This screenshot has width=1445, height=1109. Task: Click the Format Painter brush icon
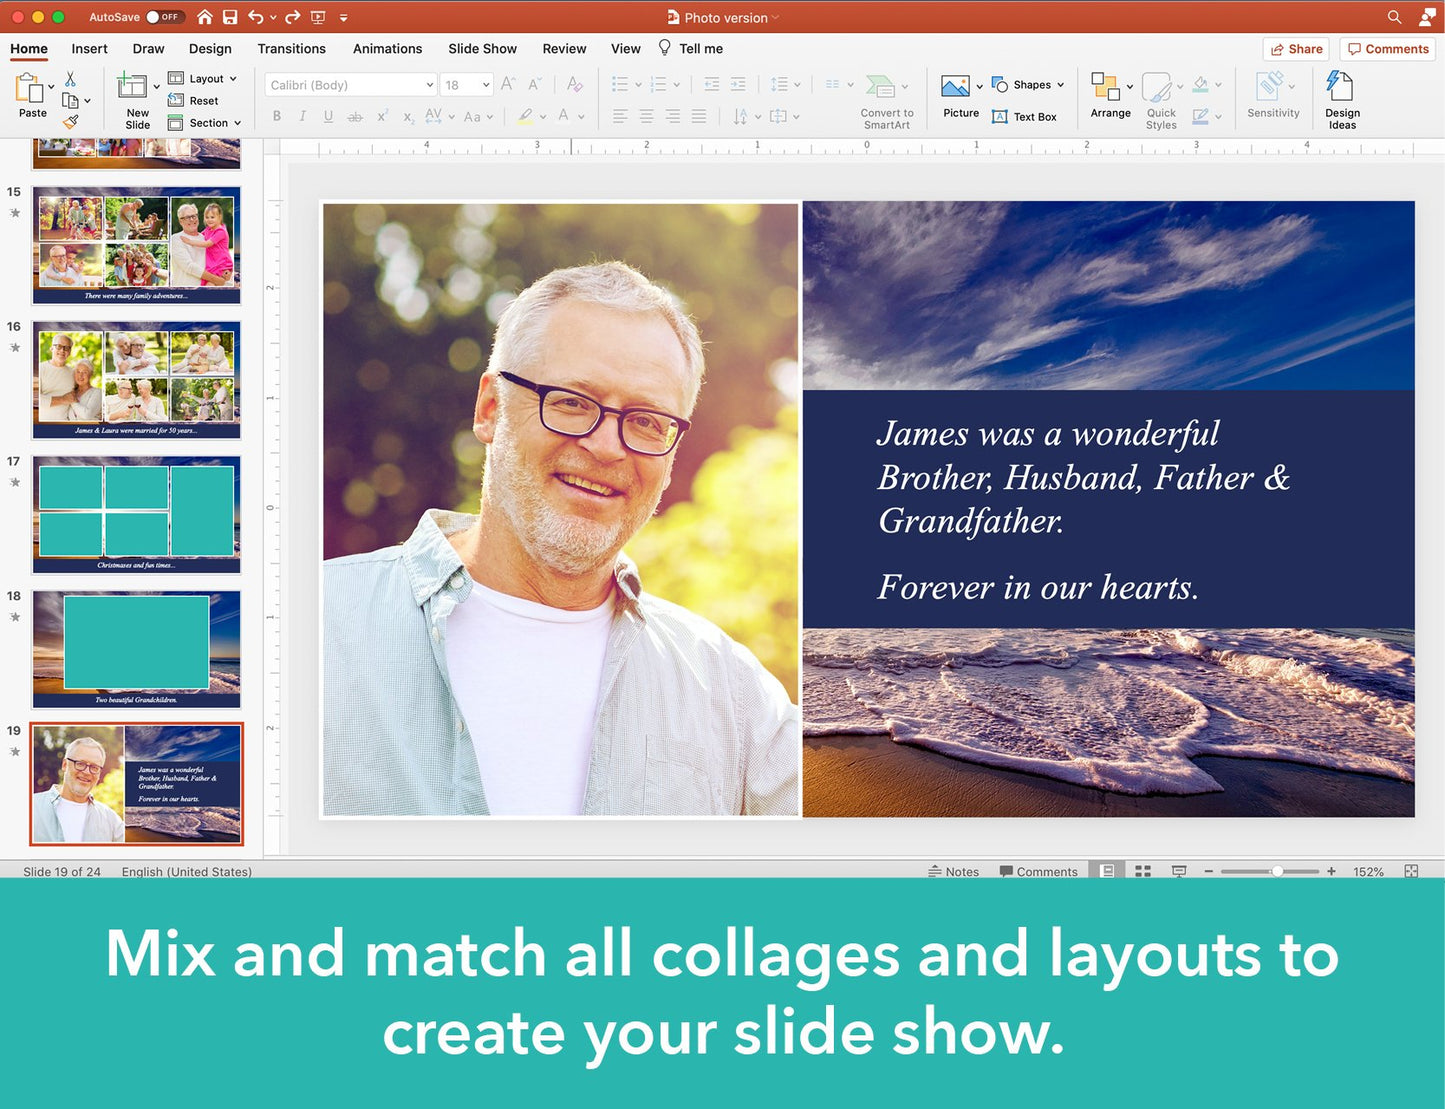click(x=71, y=122)
